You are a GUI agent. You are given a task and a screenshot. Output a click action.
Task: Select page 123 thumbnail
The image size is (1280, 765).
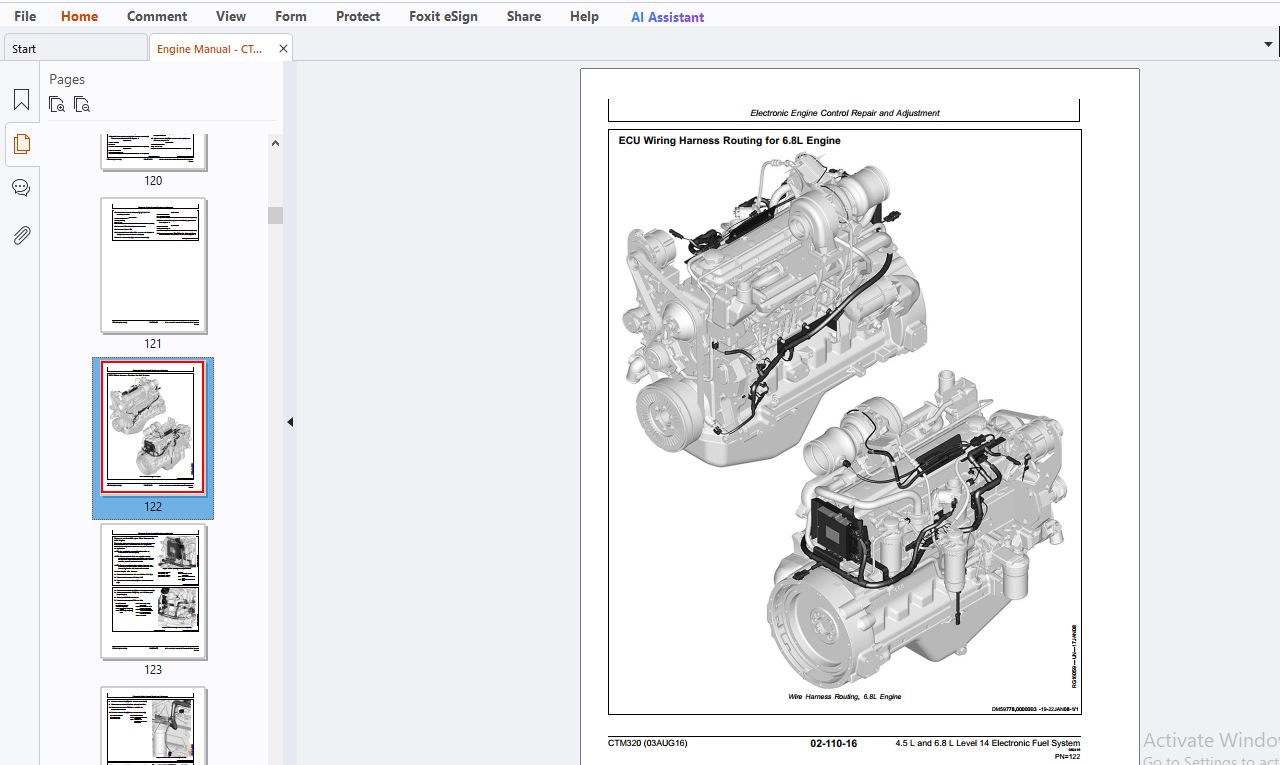[153, 591]
